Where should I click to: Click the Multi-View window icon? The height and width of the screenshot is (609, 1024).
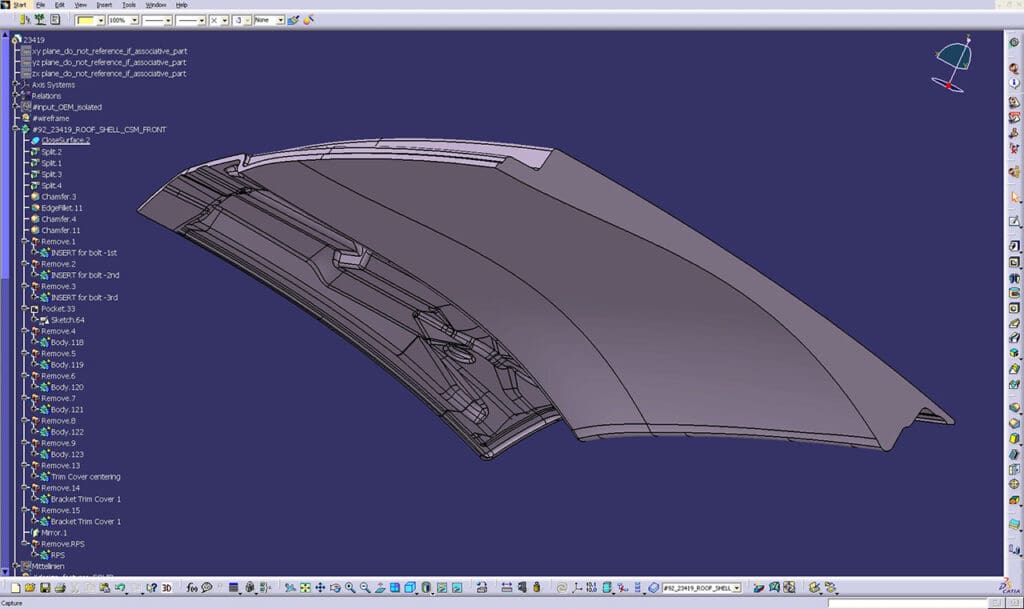point(395,588)
